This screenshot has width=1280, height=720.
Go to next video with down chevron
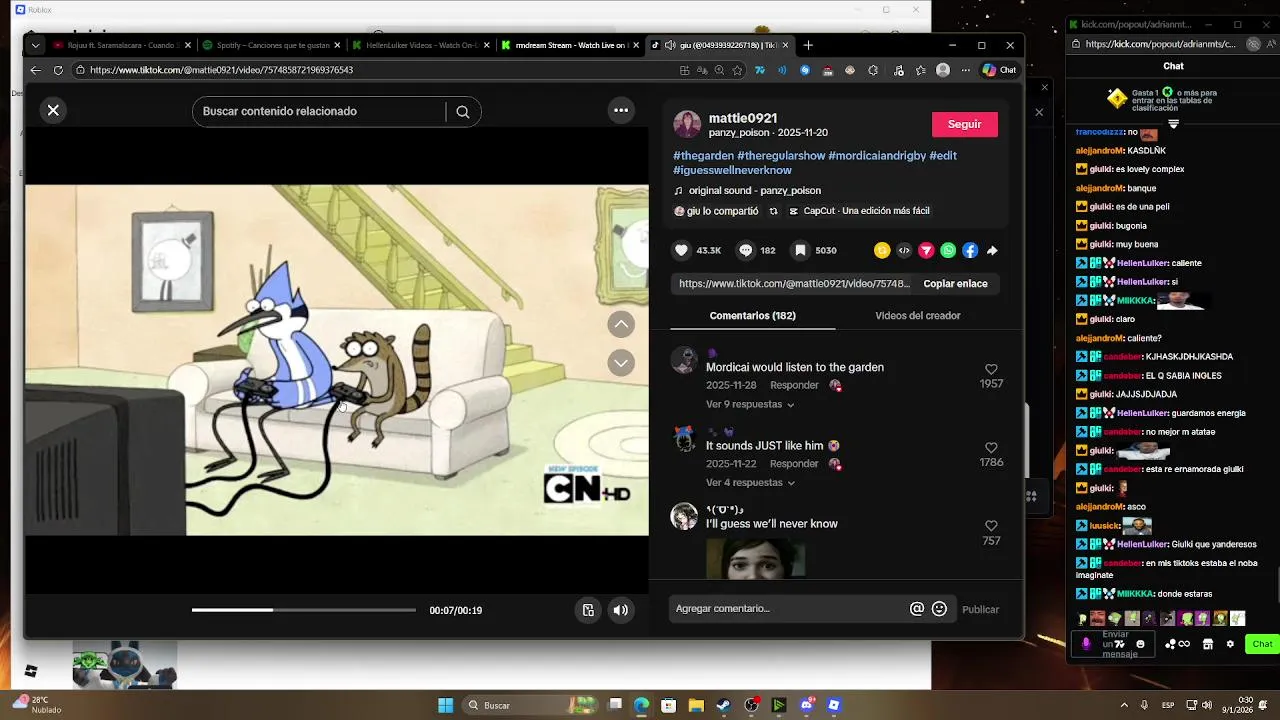[621, 363]
